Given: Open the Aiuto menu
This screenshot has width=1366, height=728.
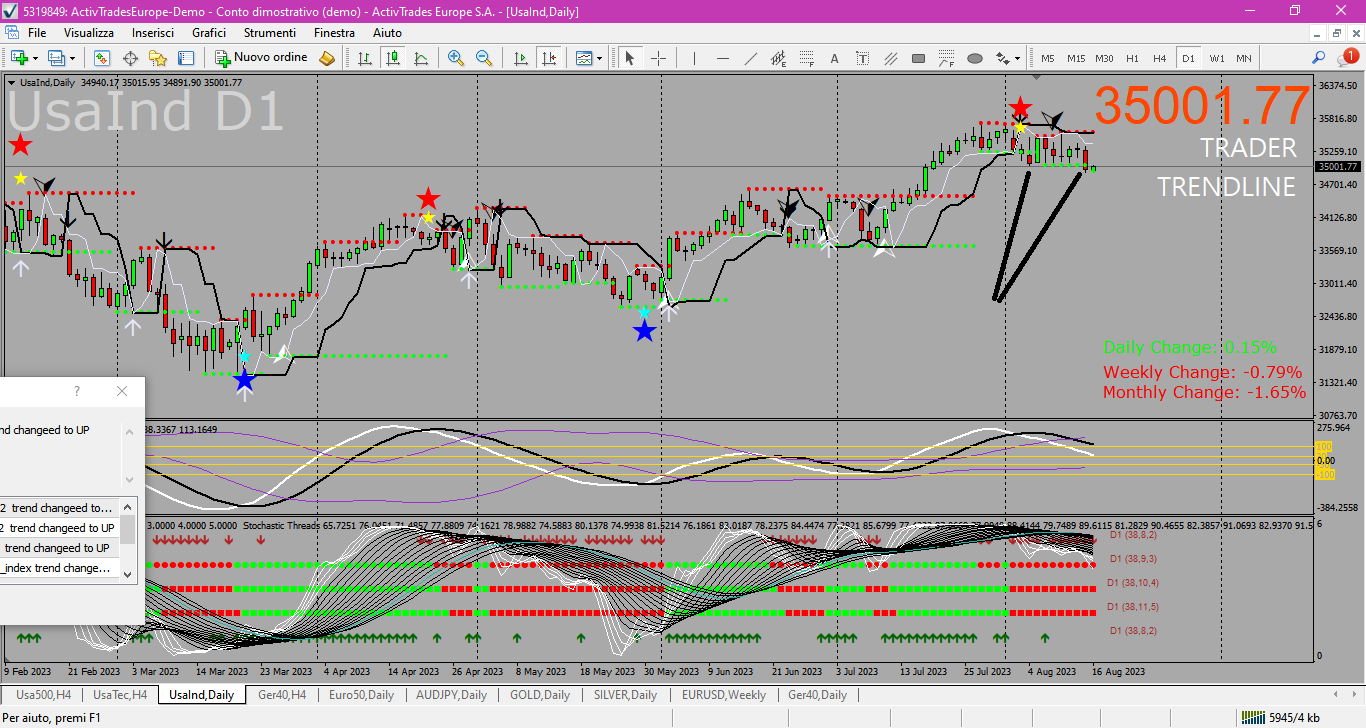Looking at the screenshot, I should [x=387, y=33].
